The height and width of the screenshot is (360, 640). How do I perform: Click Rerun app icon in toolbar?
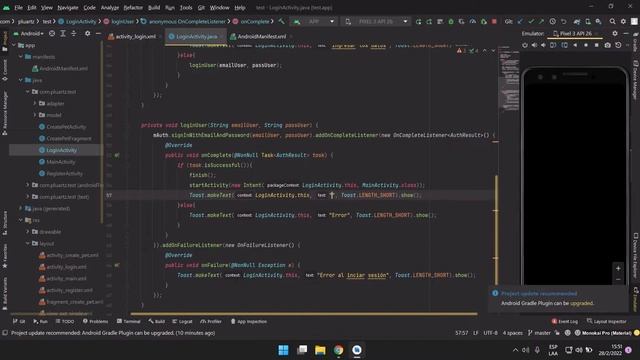click(x=418, y=21)
